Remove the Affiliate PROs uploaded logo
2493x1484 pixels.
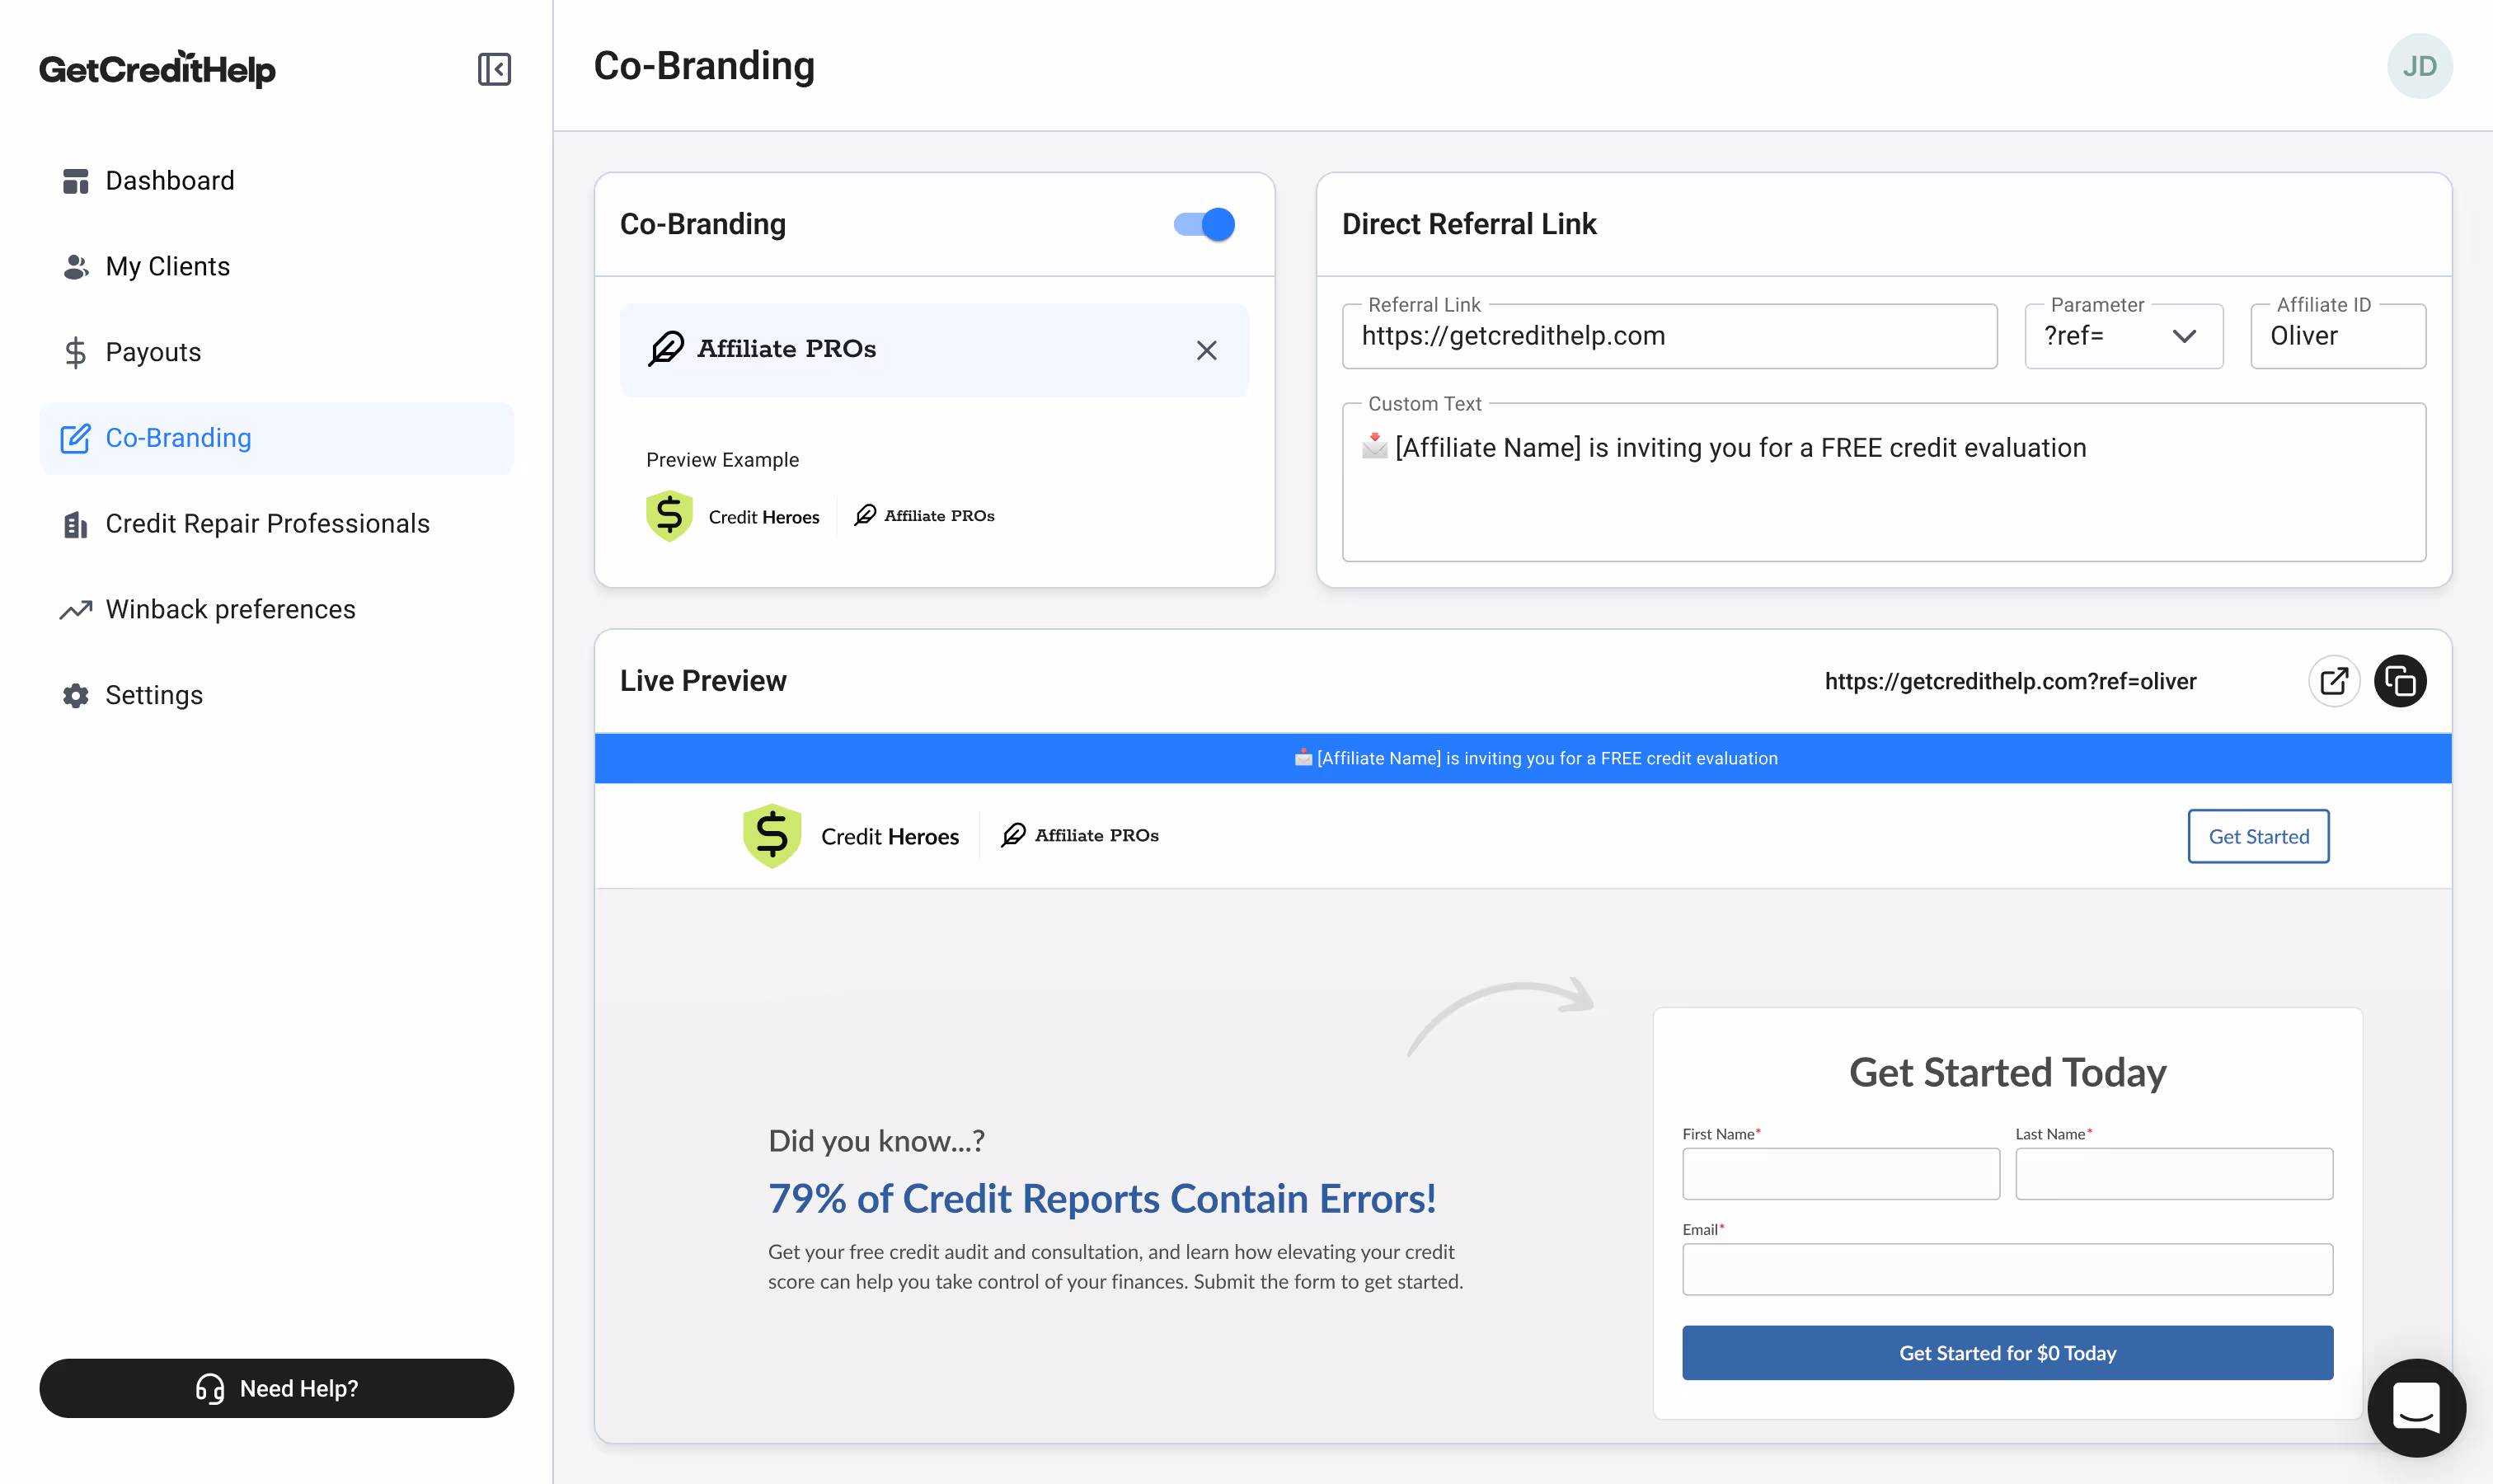pyautogui.click(x=1207, y=350)
